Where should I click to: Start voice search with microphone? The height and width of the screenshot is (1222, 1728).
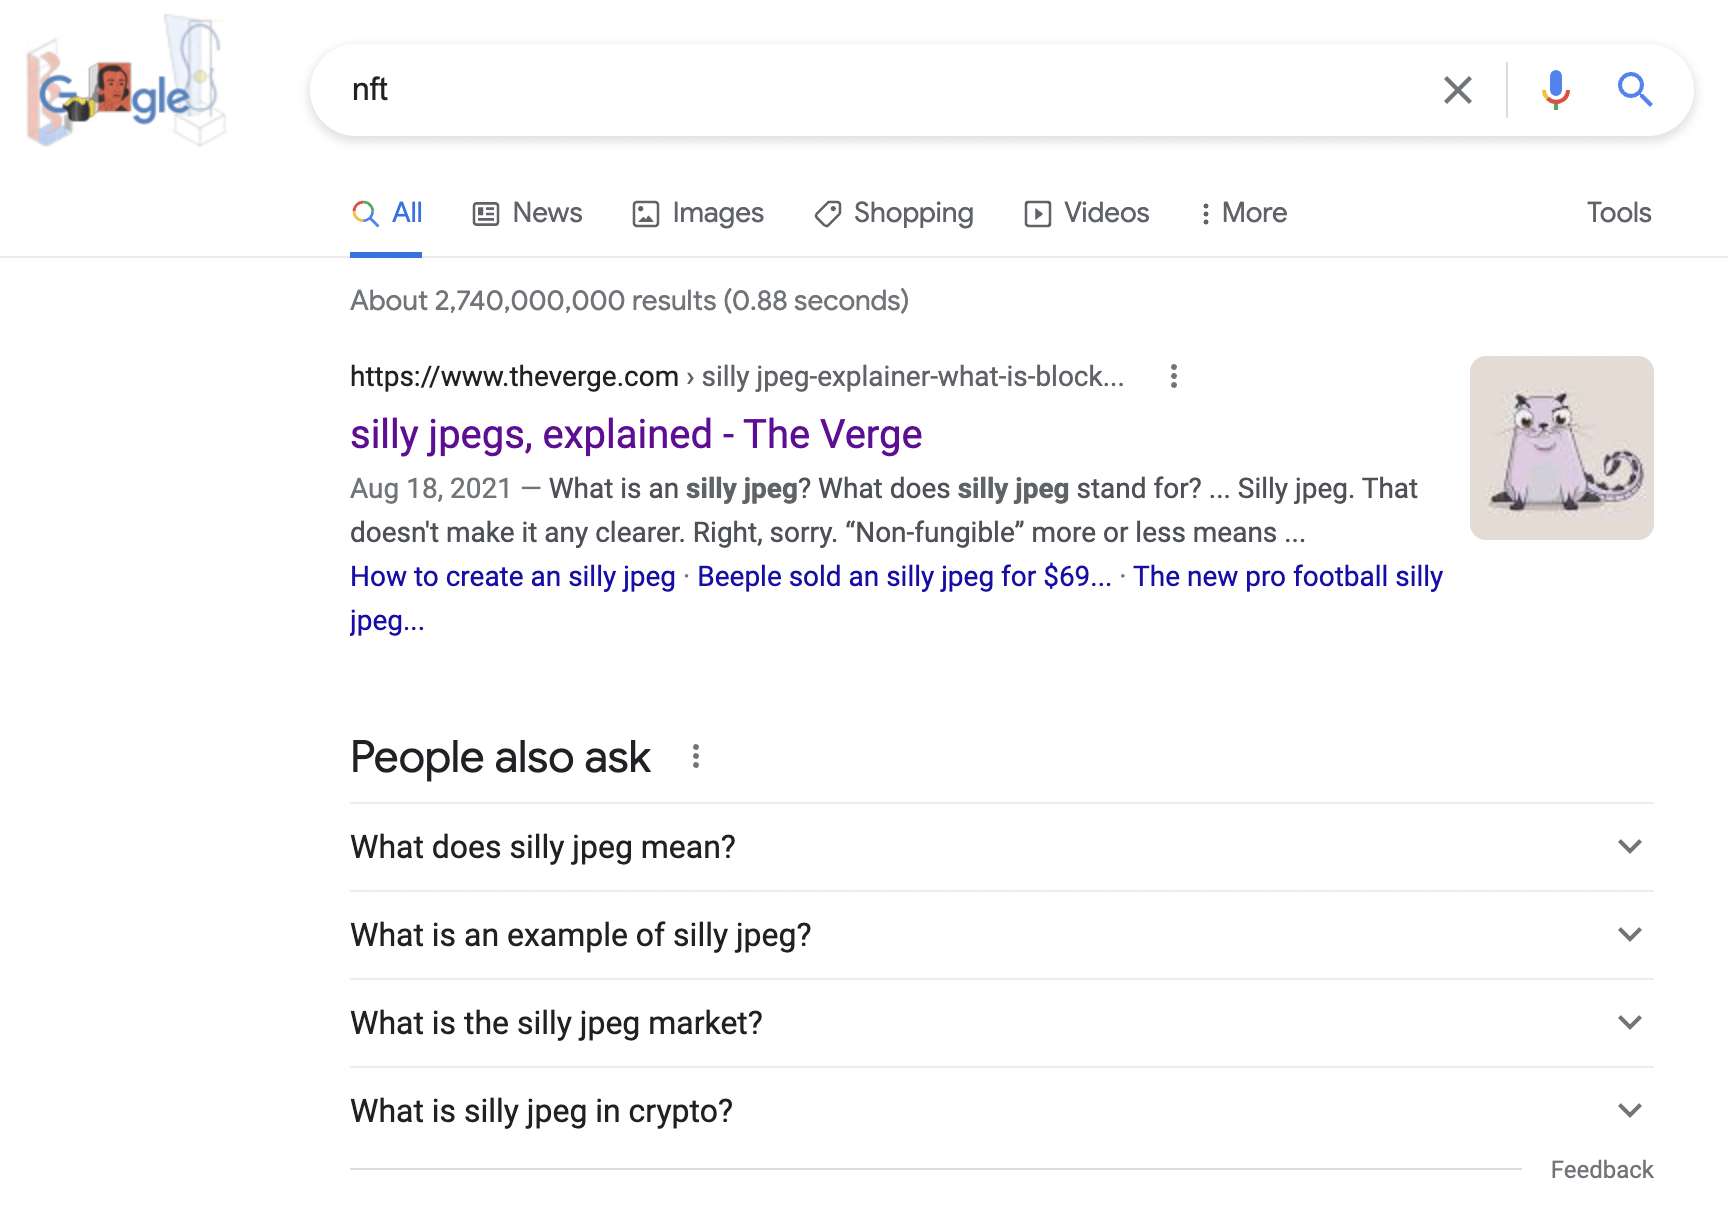click(x=1555, y=90)
